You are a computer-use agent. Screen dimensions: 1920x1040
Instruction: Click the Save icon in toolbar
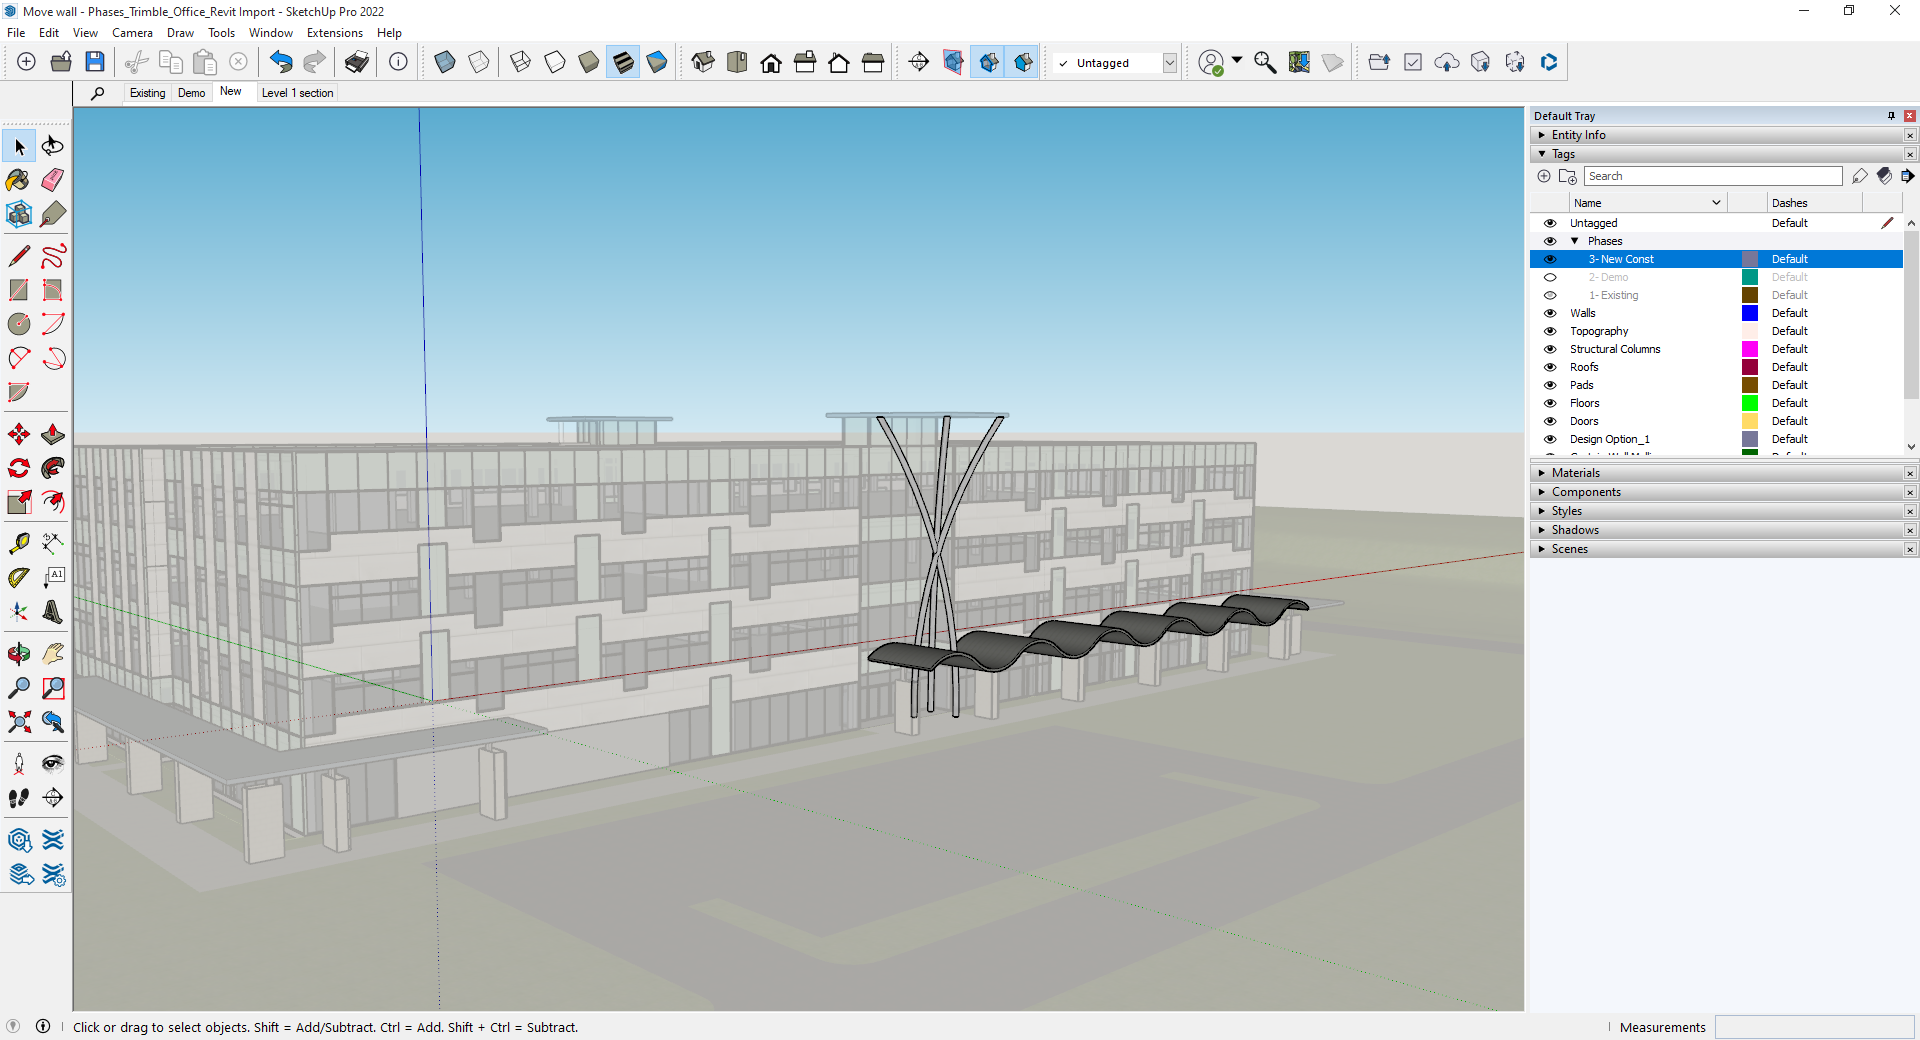coord(95,62)
